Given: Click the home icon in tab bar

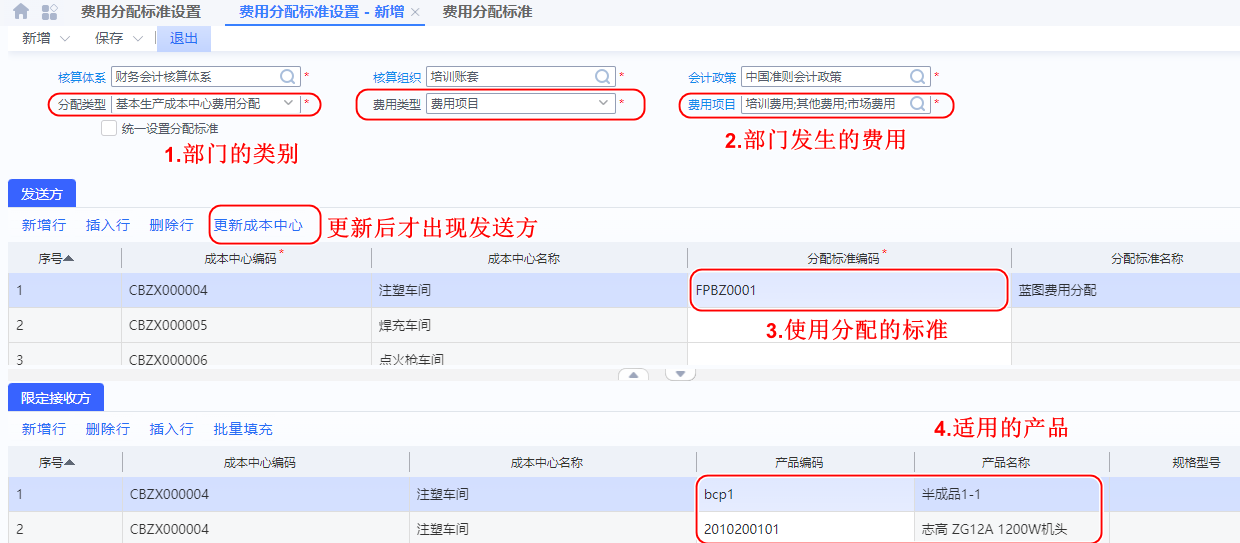Looking at the screenshot, I should click(21, 12).
